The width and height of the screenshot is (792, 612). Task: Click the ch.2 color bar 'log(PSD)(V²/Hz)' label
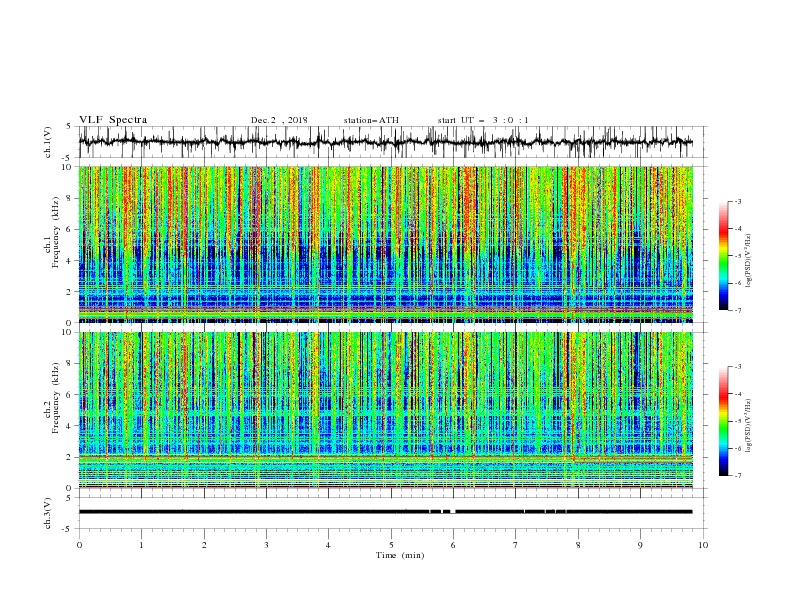pos(749,425)
